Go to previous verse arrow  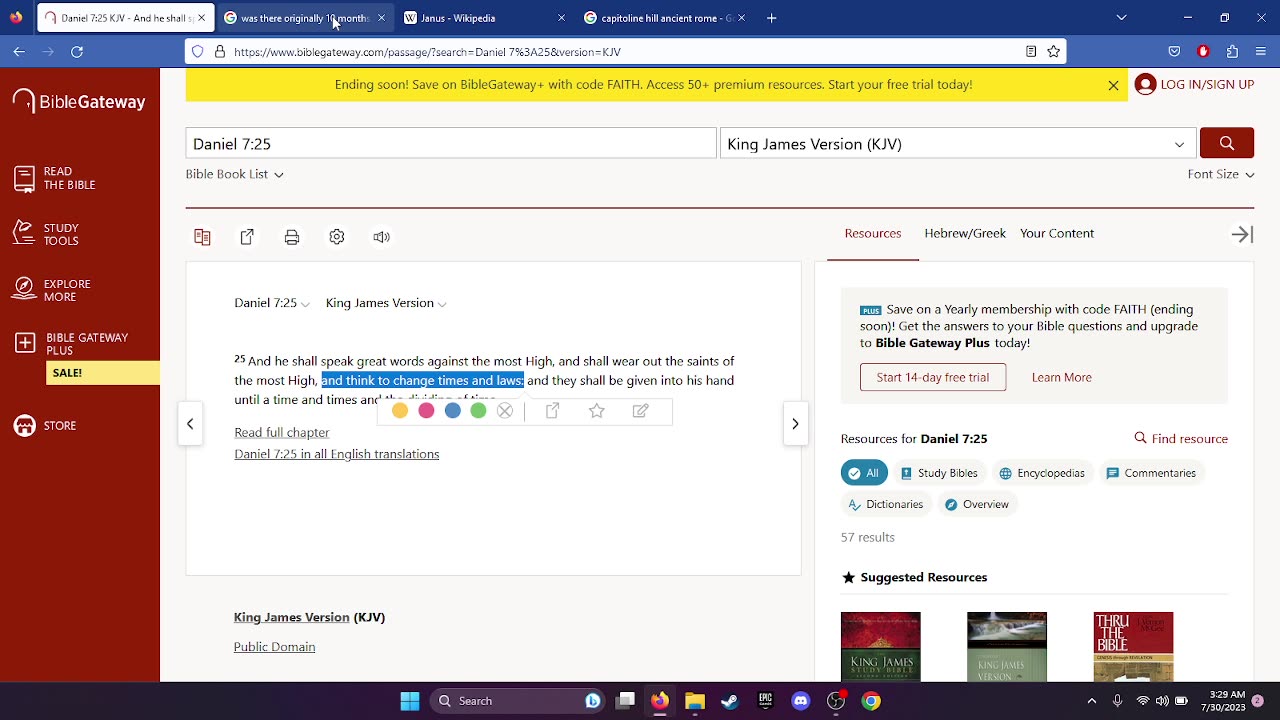[x=190, y=424]
